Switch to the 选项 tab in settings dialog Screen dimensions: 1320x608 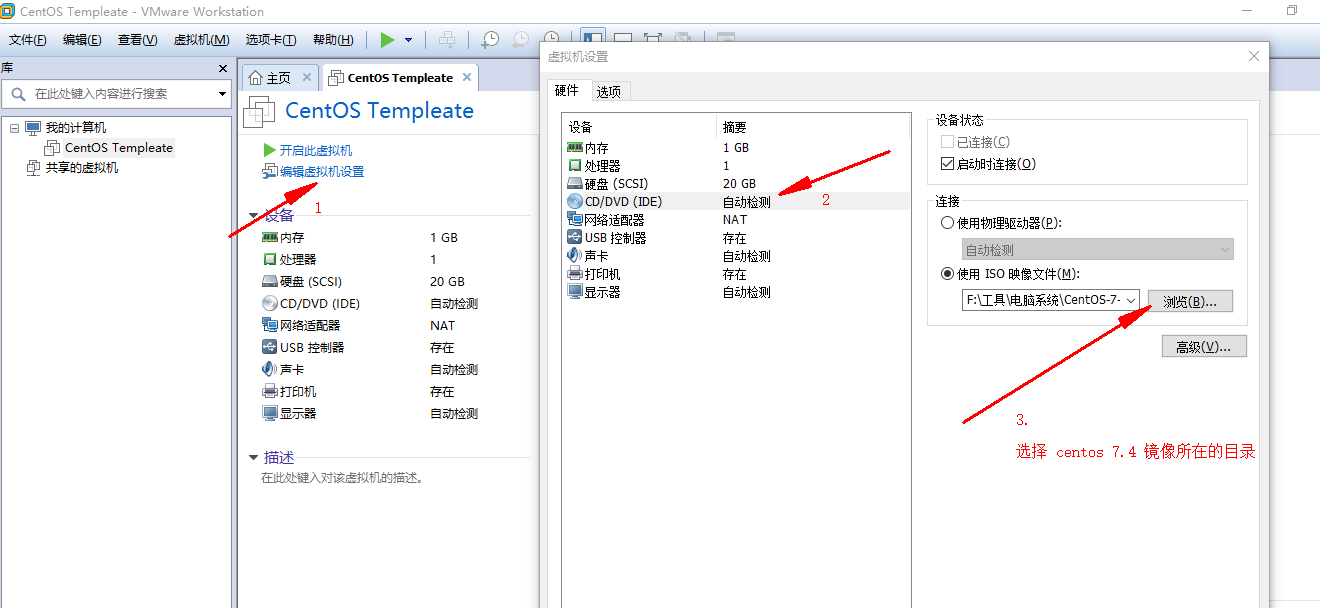coord(609,91)
